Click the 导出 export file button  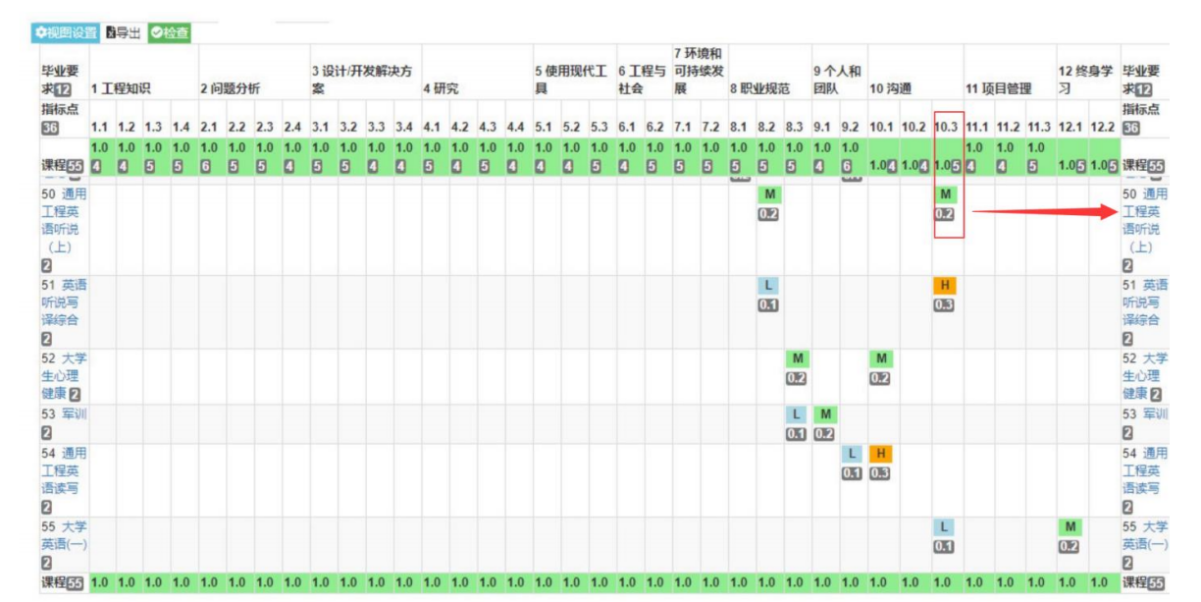click(123, 33)
